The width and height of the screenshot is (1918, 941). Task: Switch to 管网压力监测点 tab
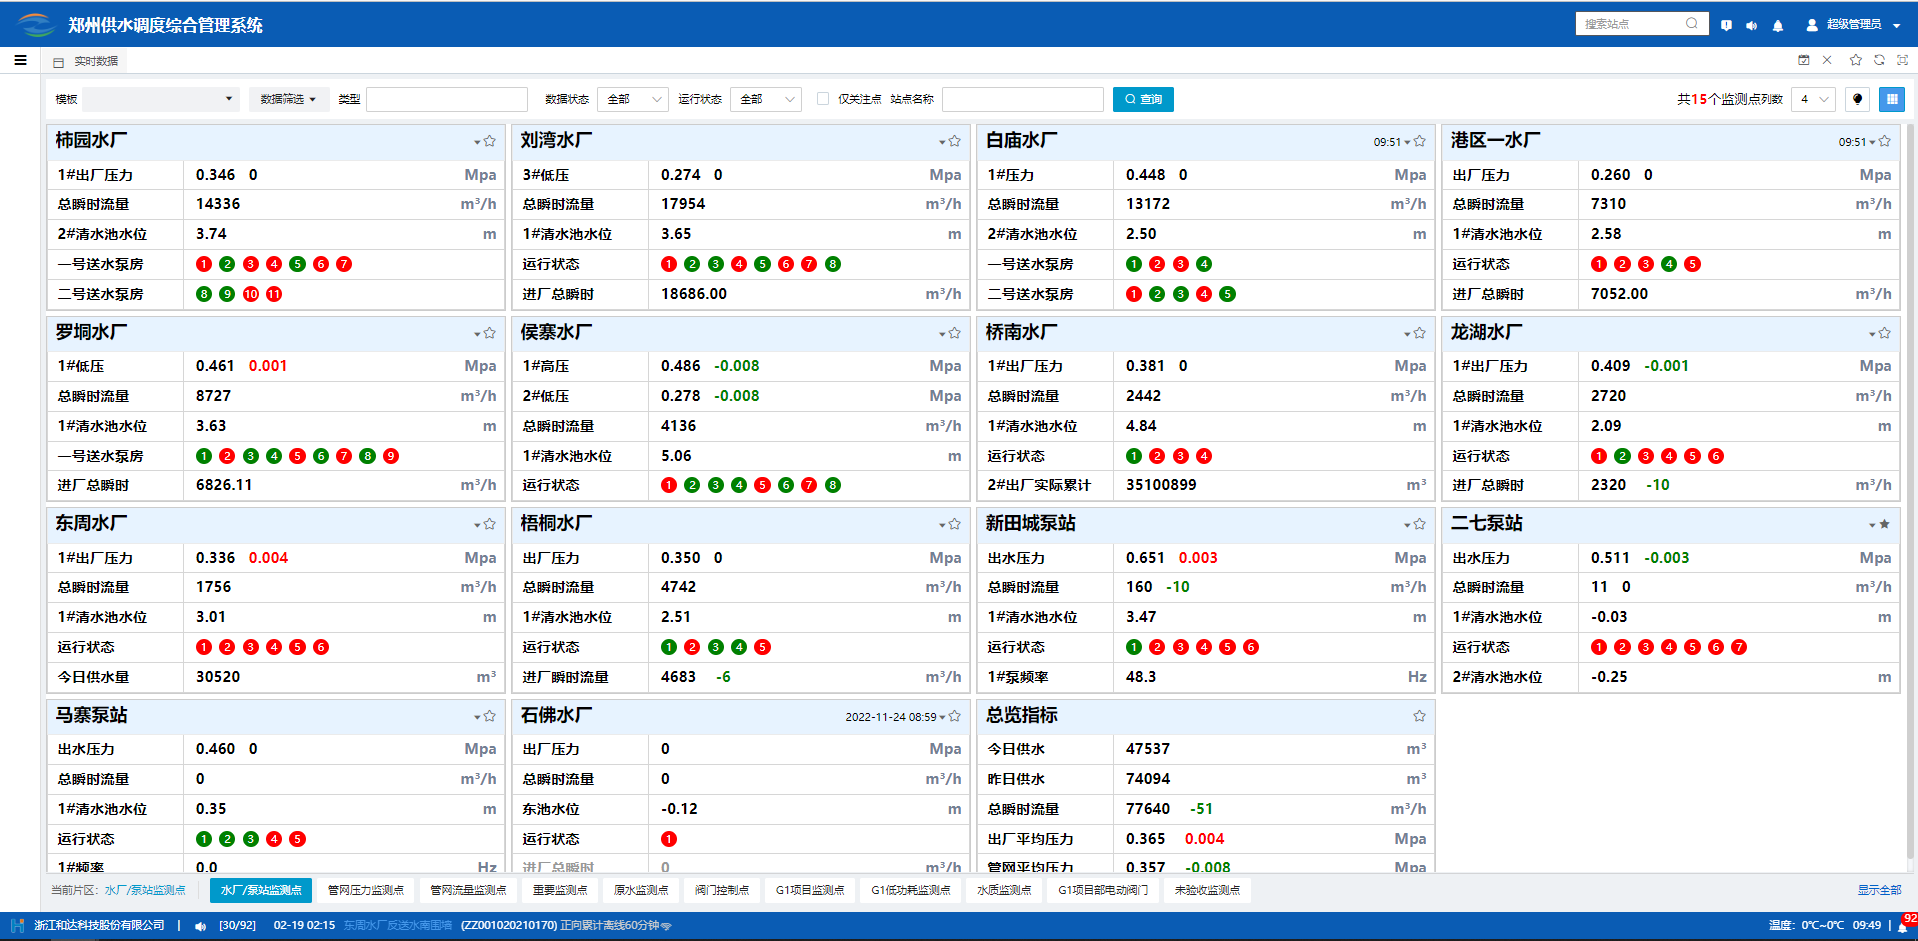click(366, 890)
